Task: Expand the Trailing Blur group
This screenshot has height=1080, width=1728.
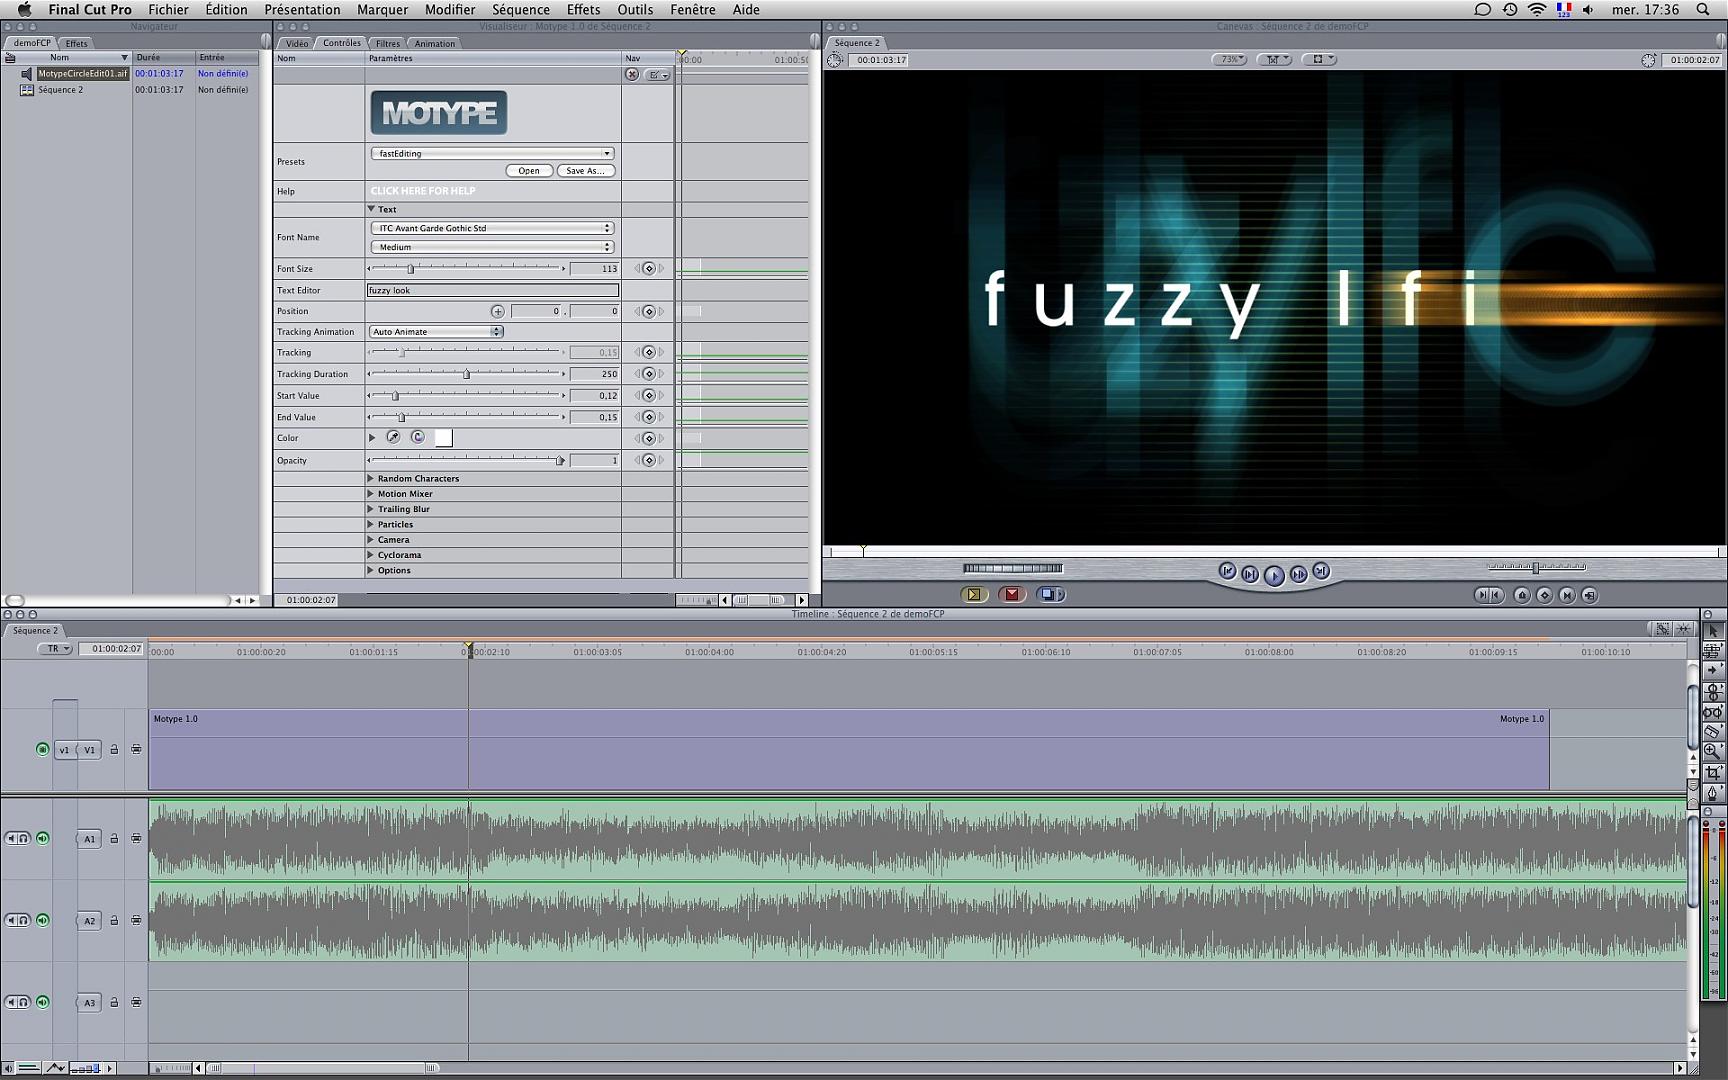Action: tap(371, 509)
